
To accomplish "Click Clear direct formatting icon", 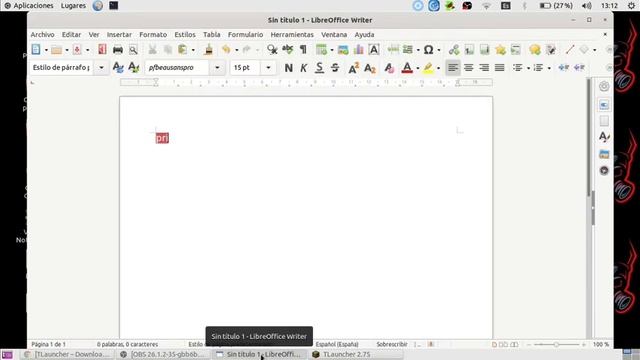I will (389, 68).
